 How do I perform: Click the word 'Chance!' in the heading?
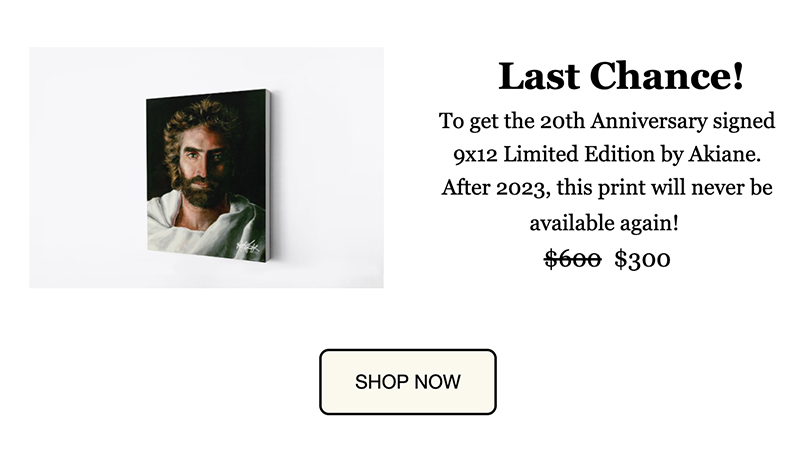pyautogui.click(x=666, y=76)
